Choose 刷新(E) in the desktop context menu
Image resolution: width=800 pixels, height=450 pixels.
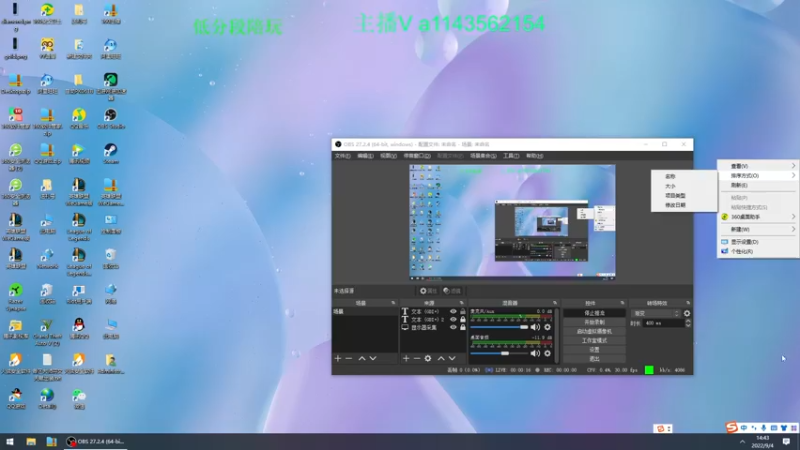point(759,185)
